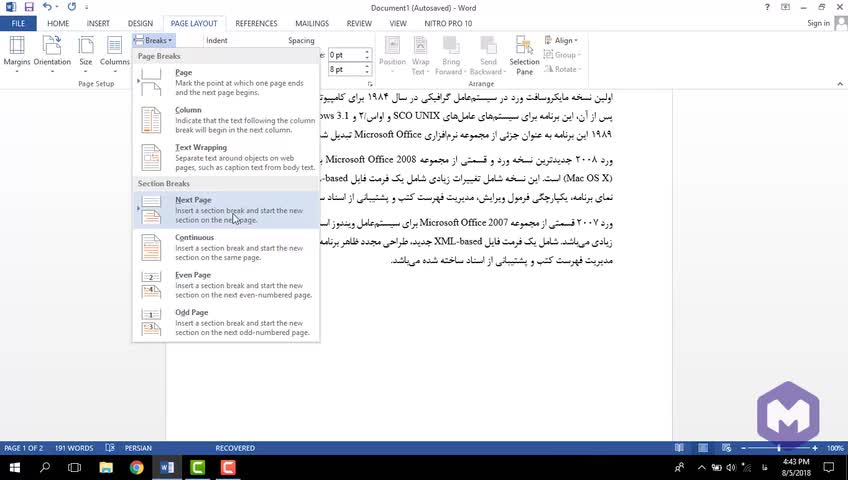Open the Customize Quick Access Toolbar arrow

tap(87, 8)
